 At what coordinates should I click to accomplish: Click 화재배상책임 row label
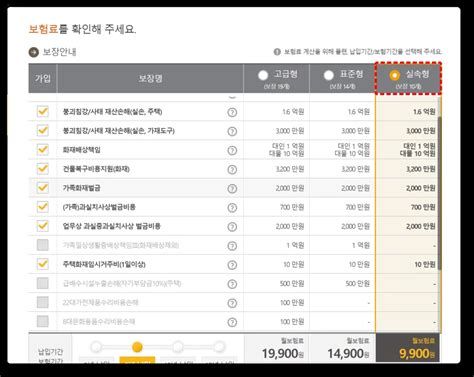coord(82,150)
